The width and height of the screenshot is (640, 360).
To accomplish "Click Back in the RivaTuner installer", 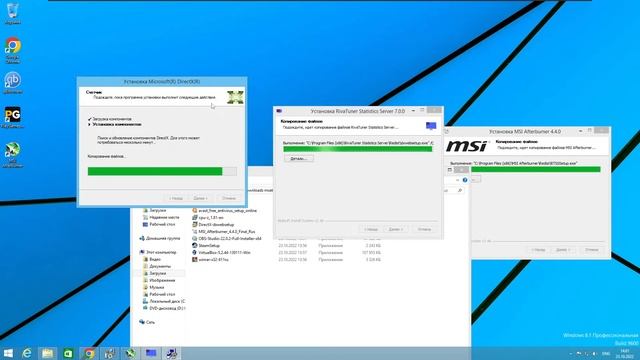I will [x=371, y=229].
